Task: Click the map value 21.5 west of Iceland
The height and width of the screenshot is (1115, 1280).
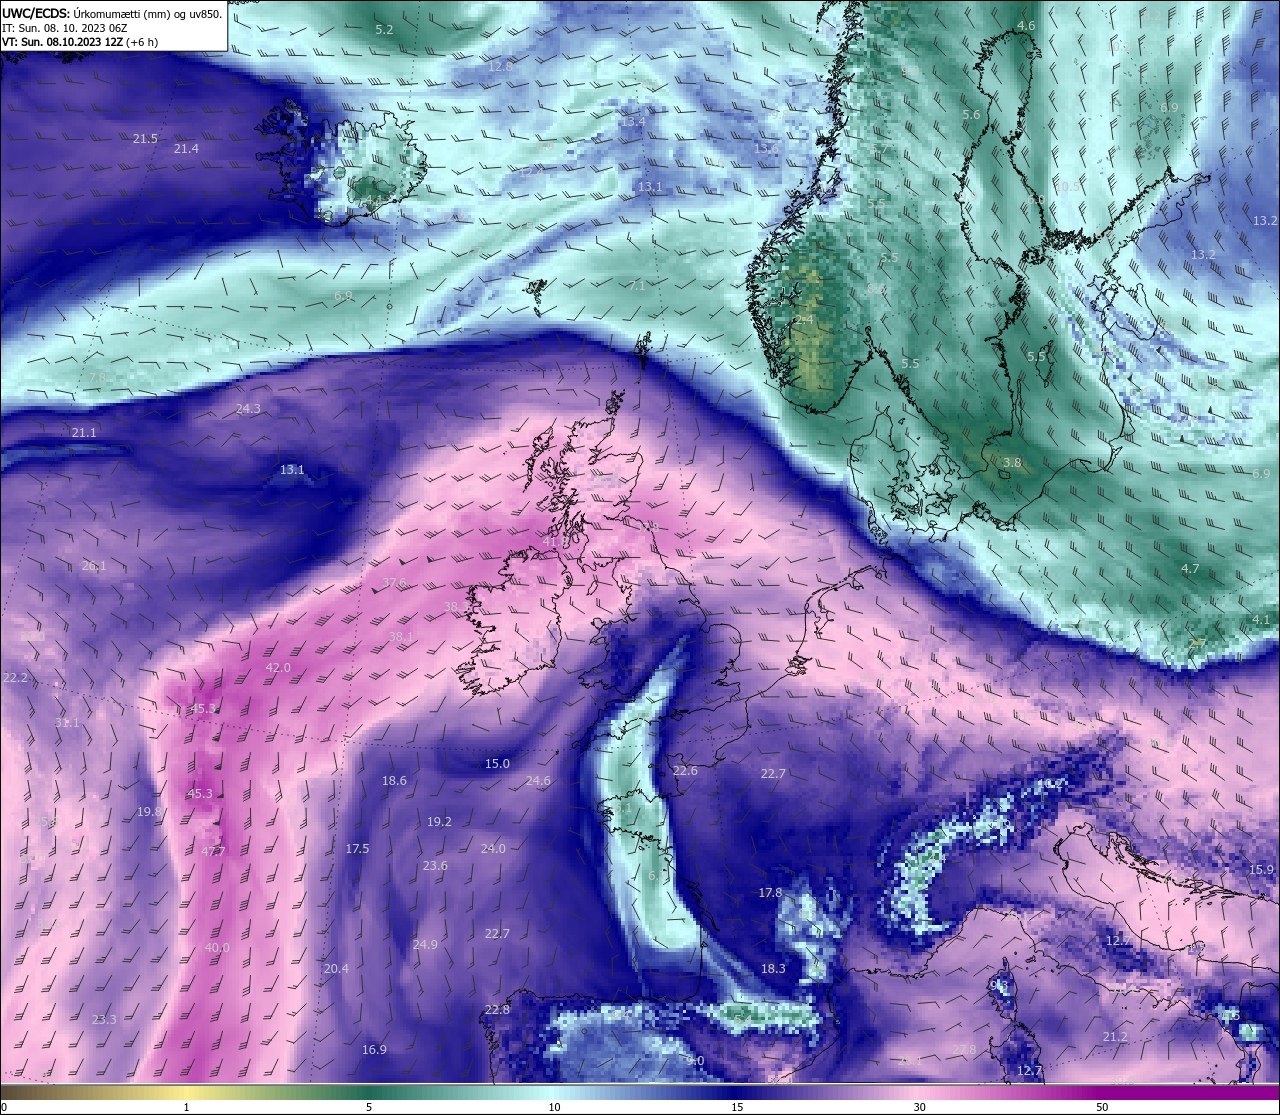Action: [x=145, y=138]
